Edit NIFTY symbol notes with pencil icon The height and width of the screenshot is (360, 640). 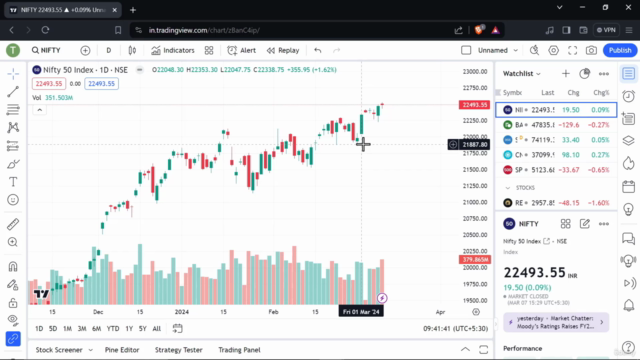584,224
